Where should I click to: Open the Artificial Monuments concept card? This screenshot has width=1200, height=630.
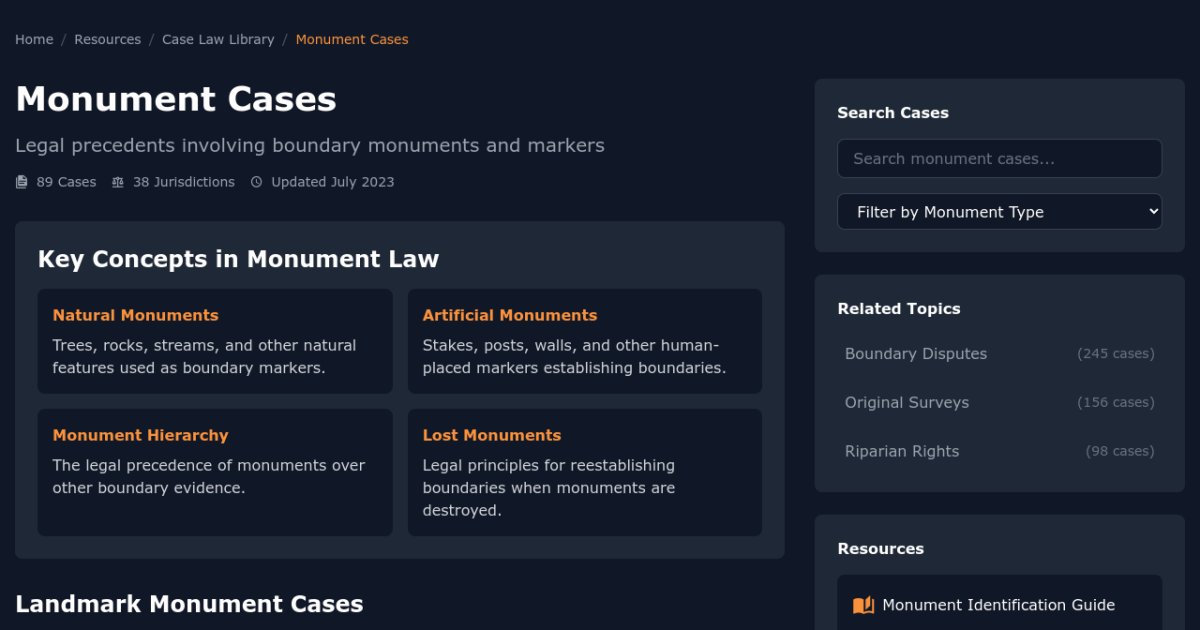tap(585, 342)
